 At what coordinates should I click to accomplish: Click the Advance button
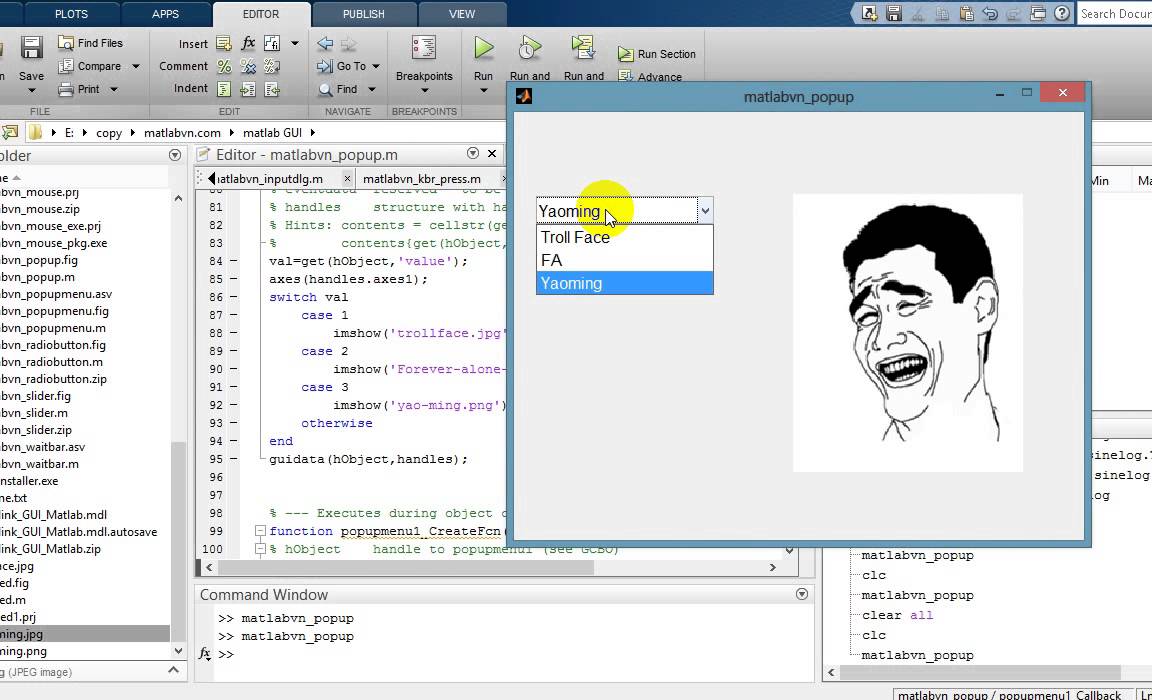(650, 76)
